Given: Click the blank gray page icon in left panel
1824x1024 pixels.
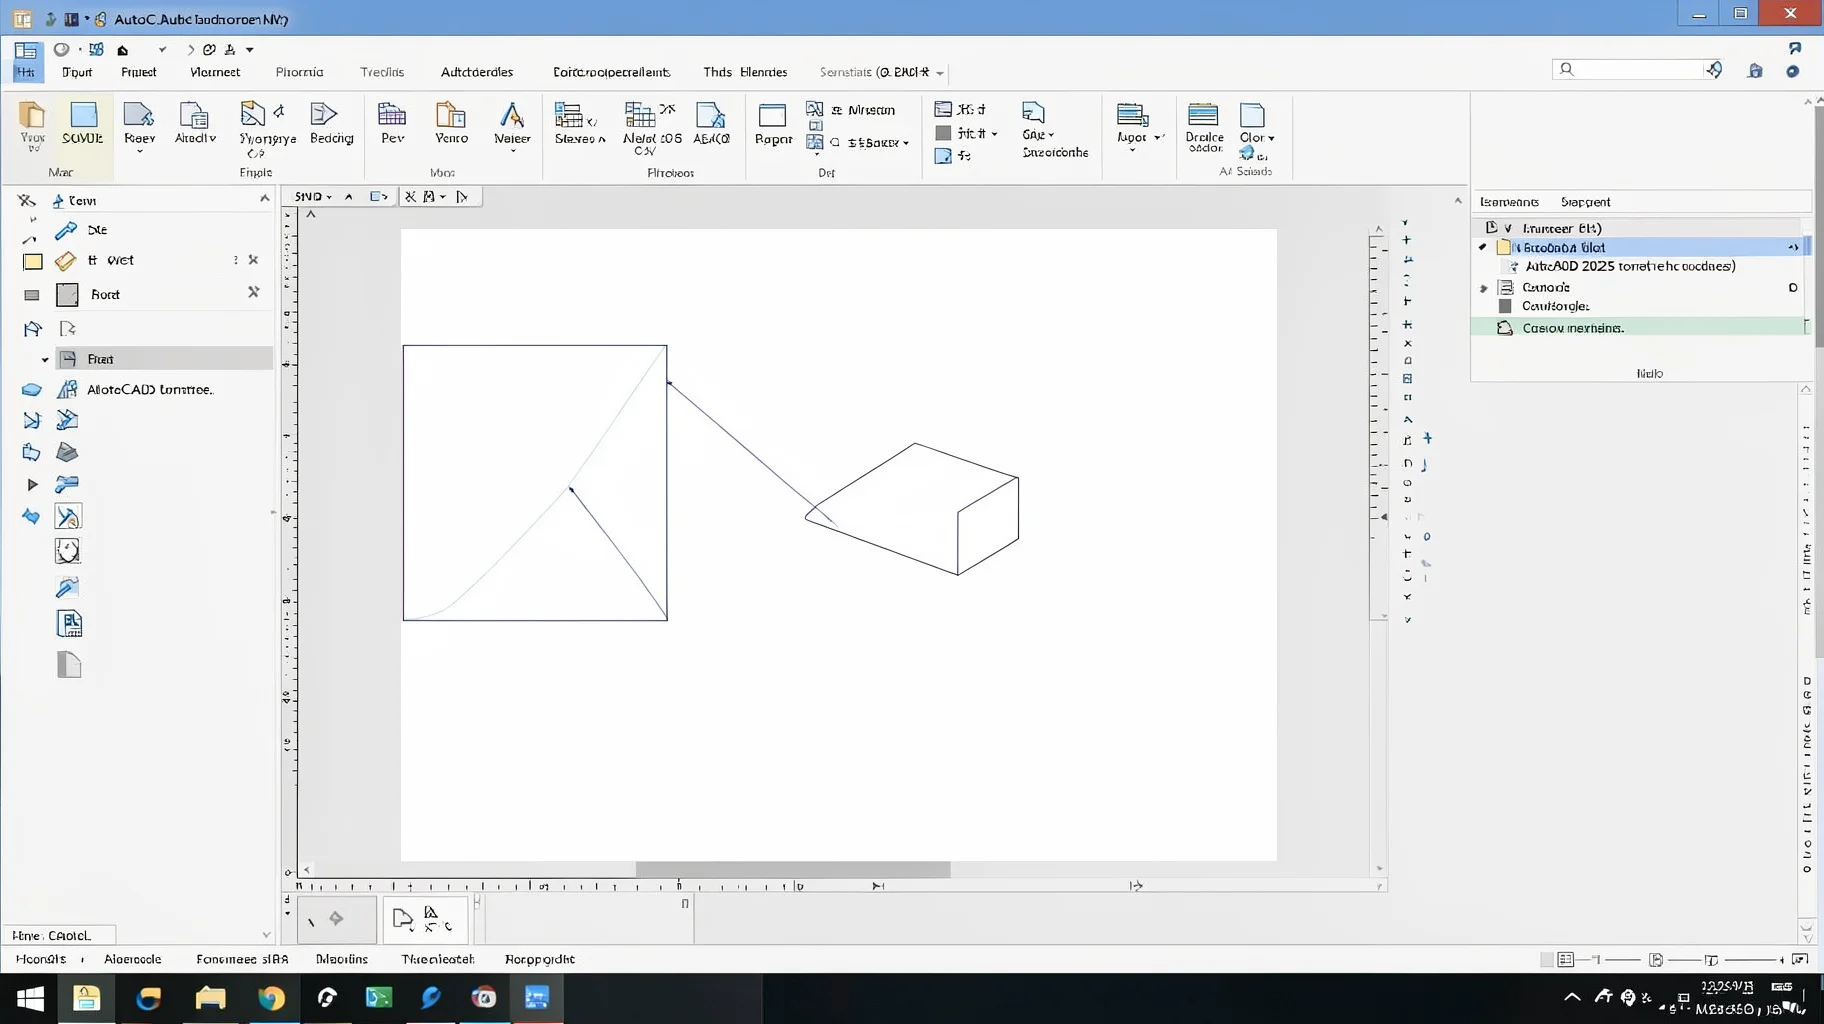Looking at the screenshot, I should pos(68,664).
